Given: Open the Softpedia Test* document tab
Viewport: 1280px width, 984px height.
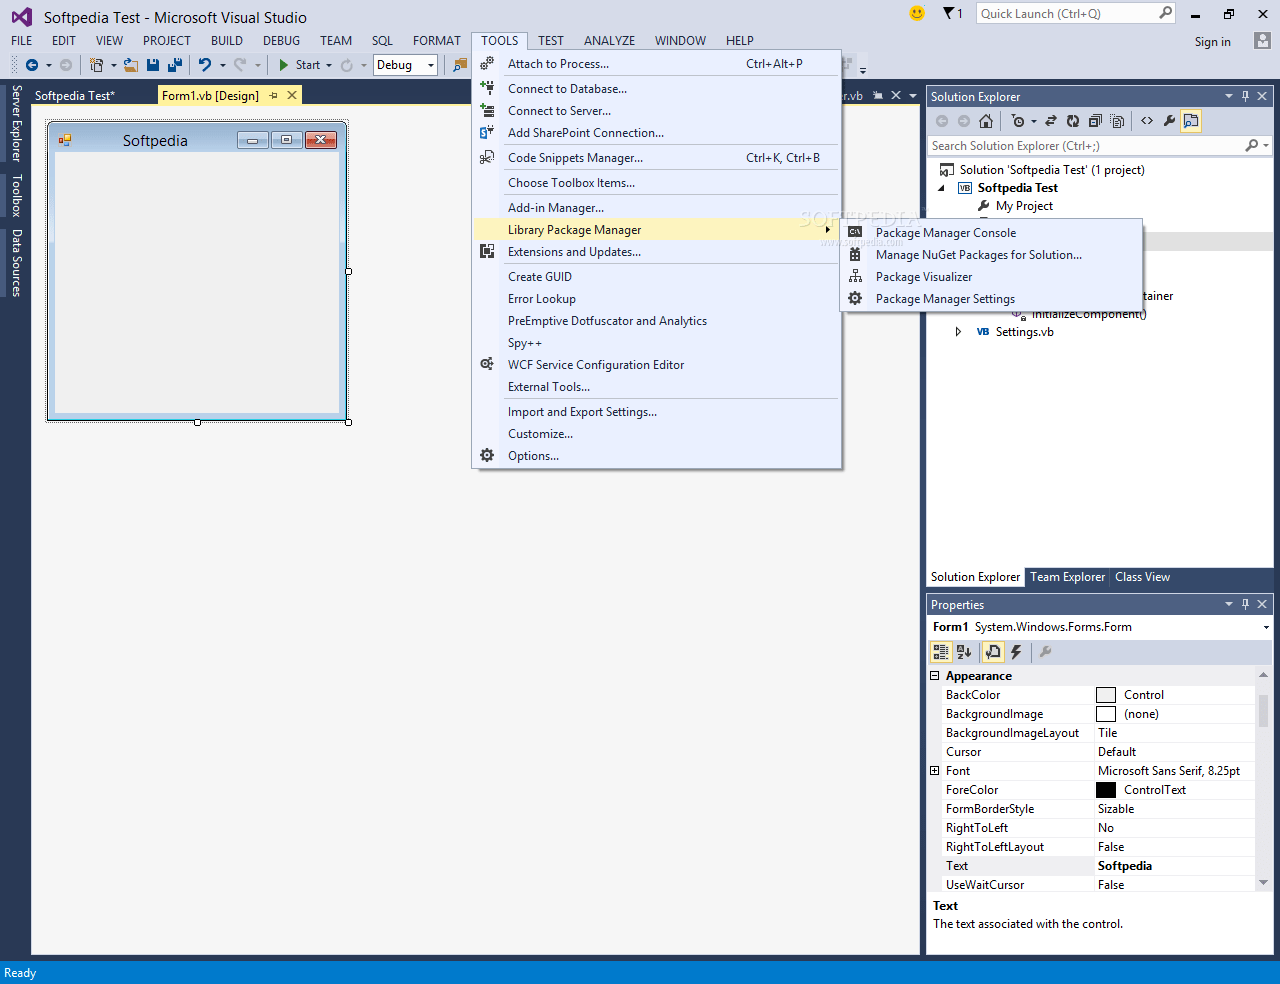Looking at the screenshot, I should (x=75, y=96).
